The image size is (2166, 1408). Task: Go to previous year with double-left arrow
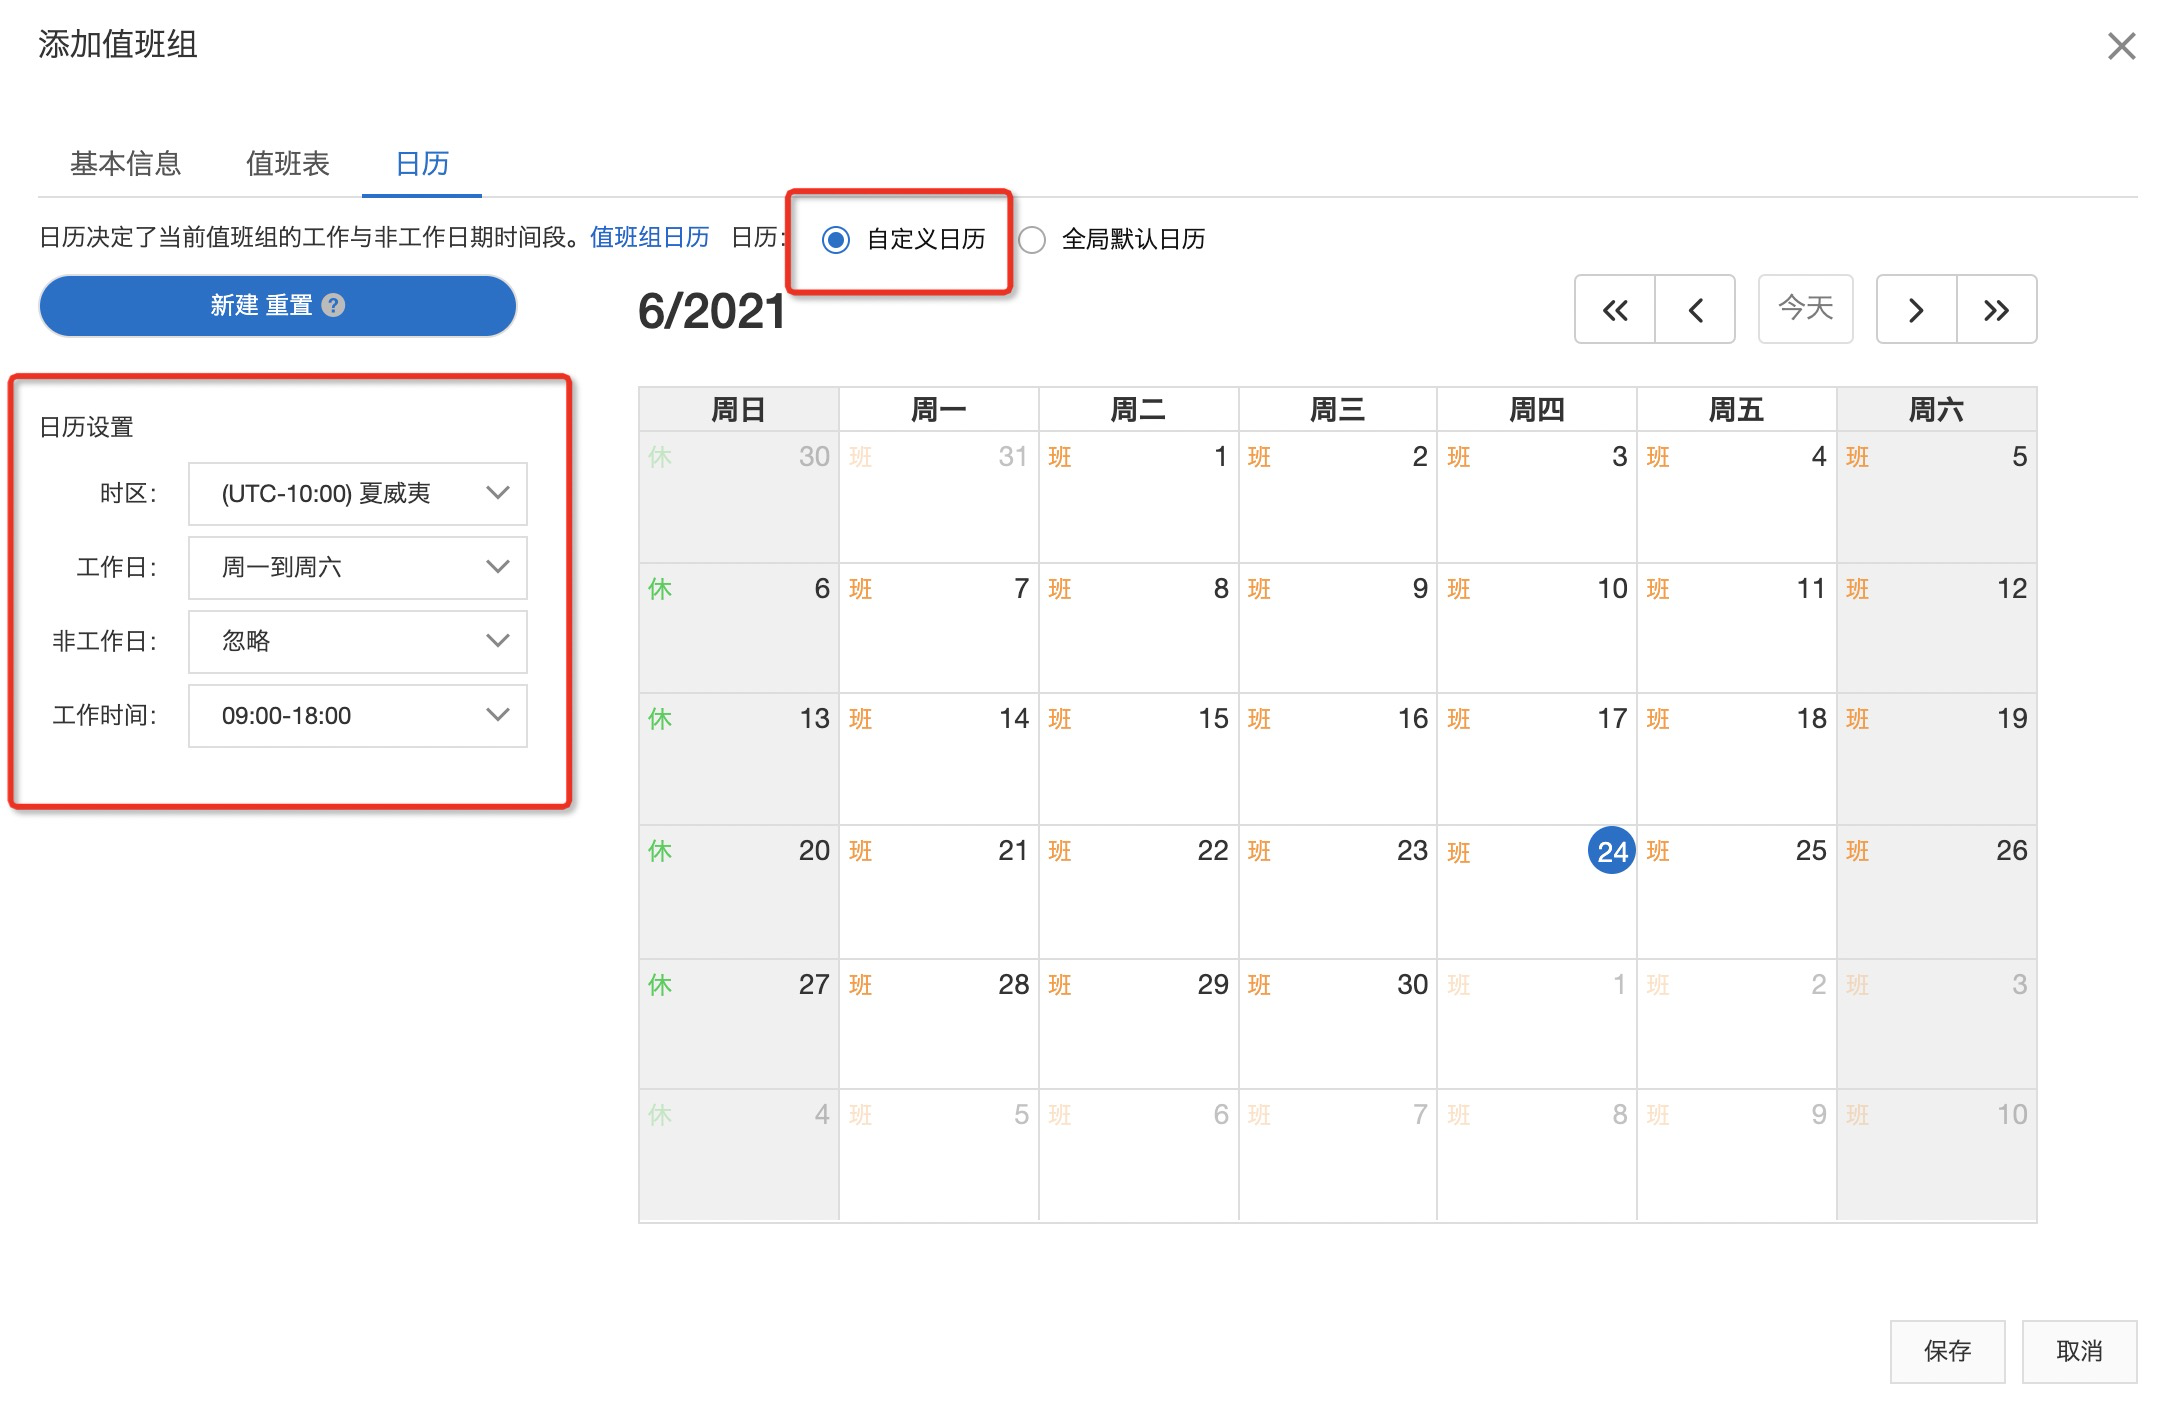(1614, 310)
